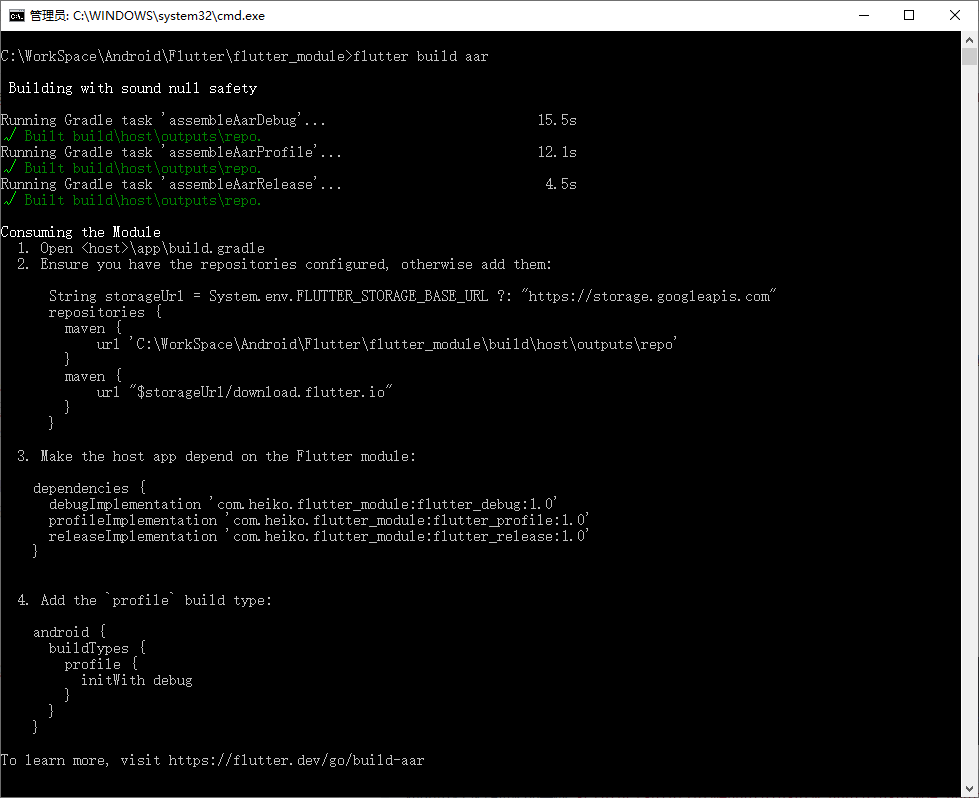The height and width of the screenshot is (798, 979).
Task: Click the maximize window button
Action: point(908,15)
